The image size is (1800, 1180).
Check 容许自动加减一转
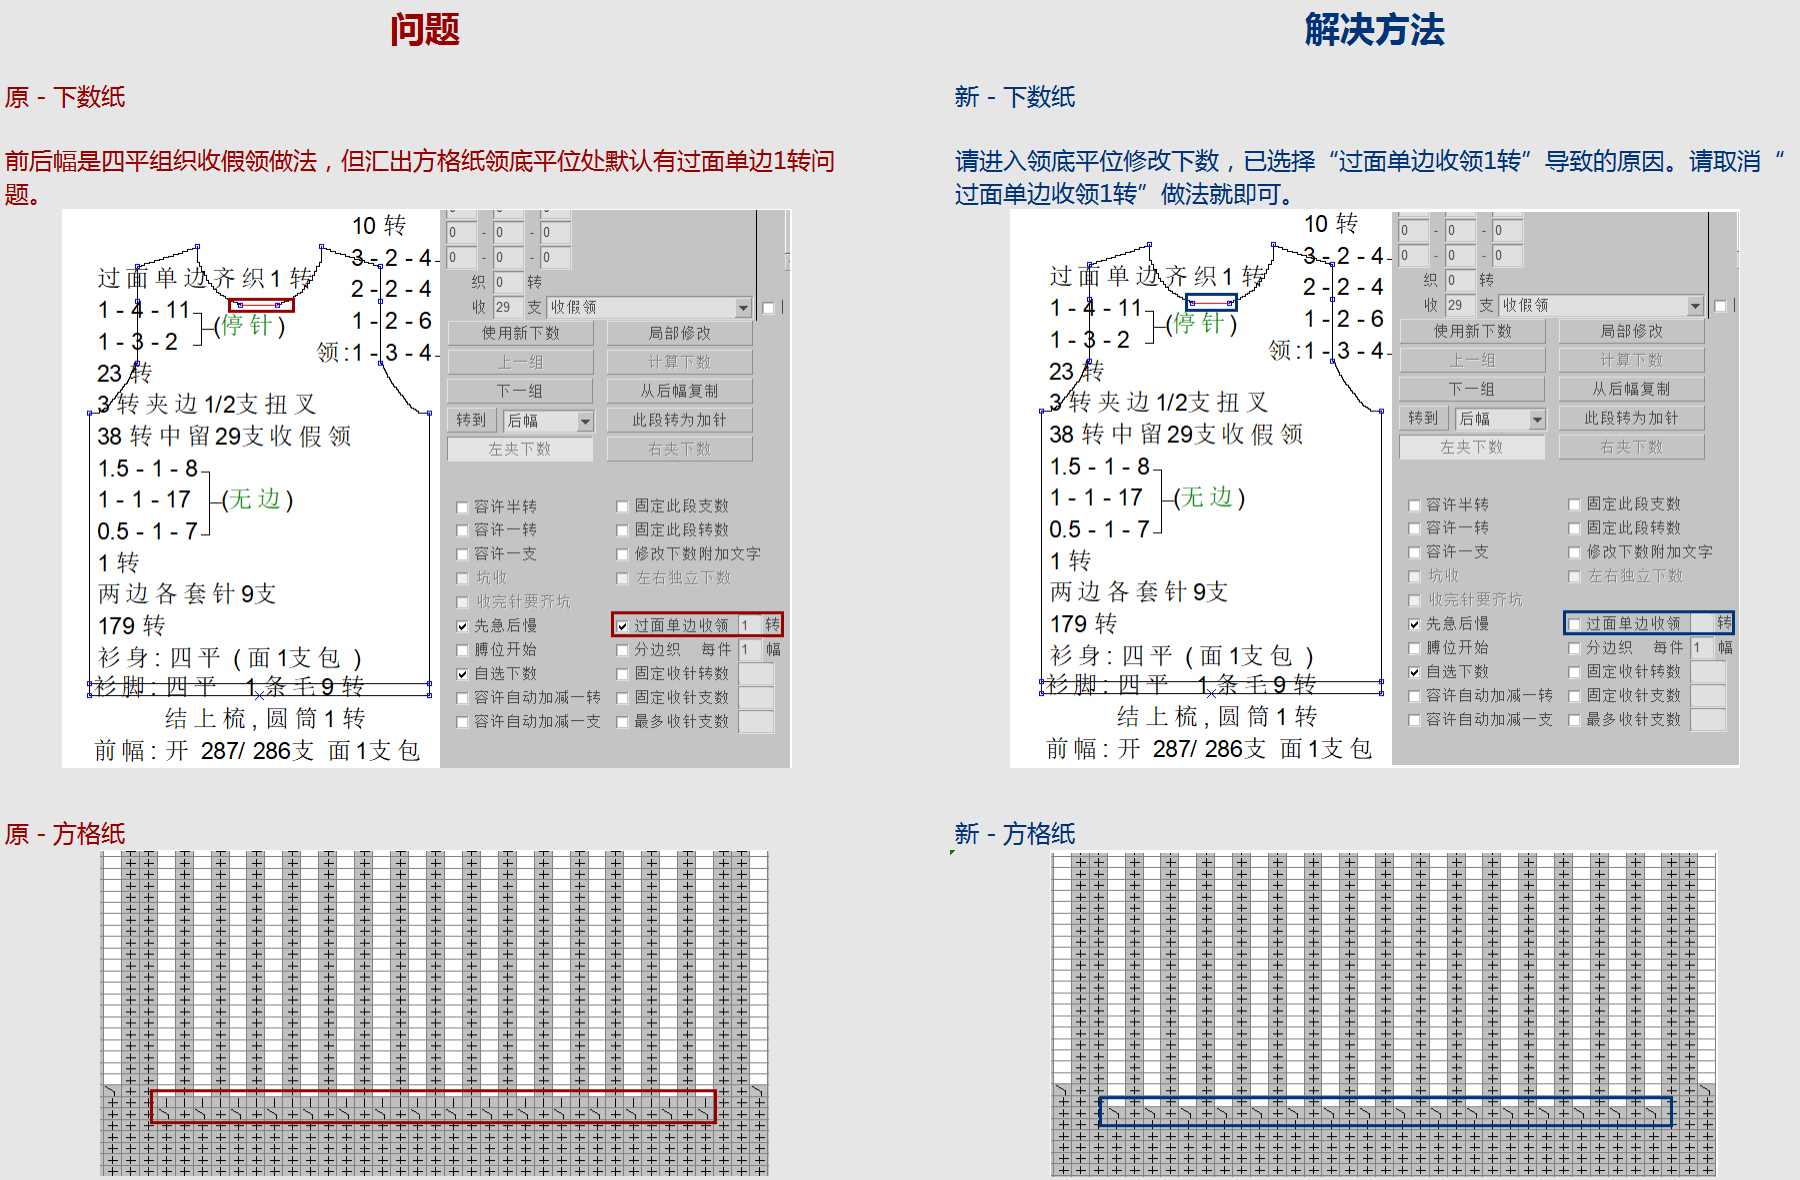(461, 697)
